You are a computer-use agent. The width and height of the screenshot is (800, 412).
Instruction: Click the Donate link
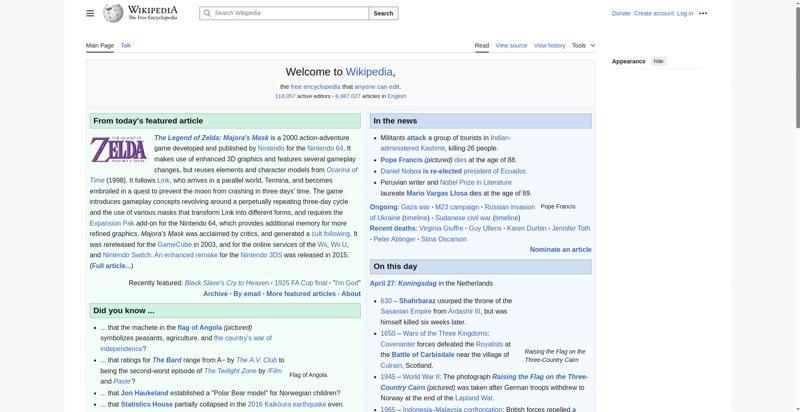621,13
